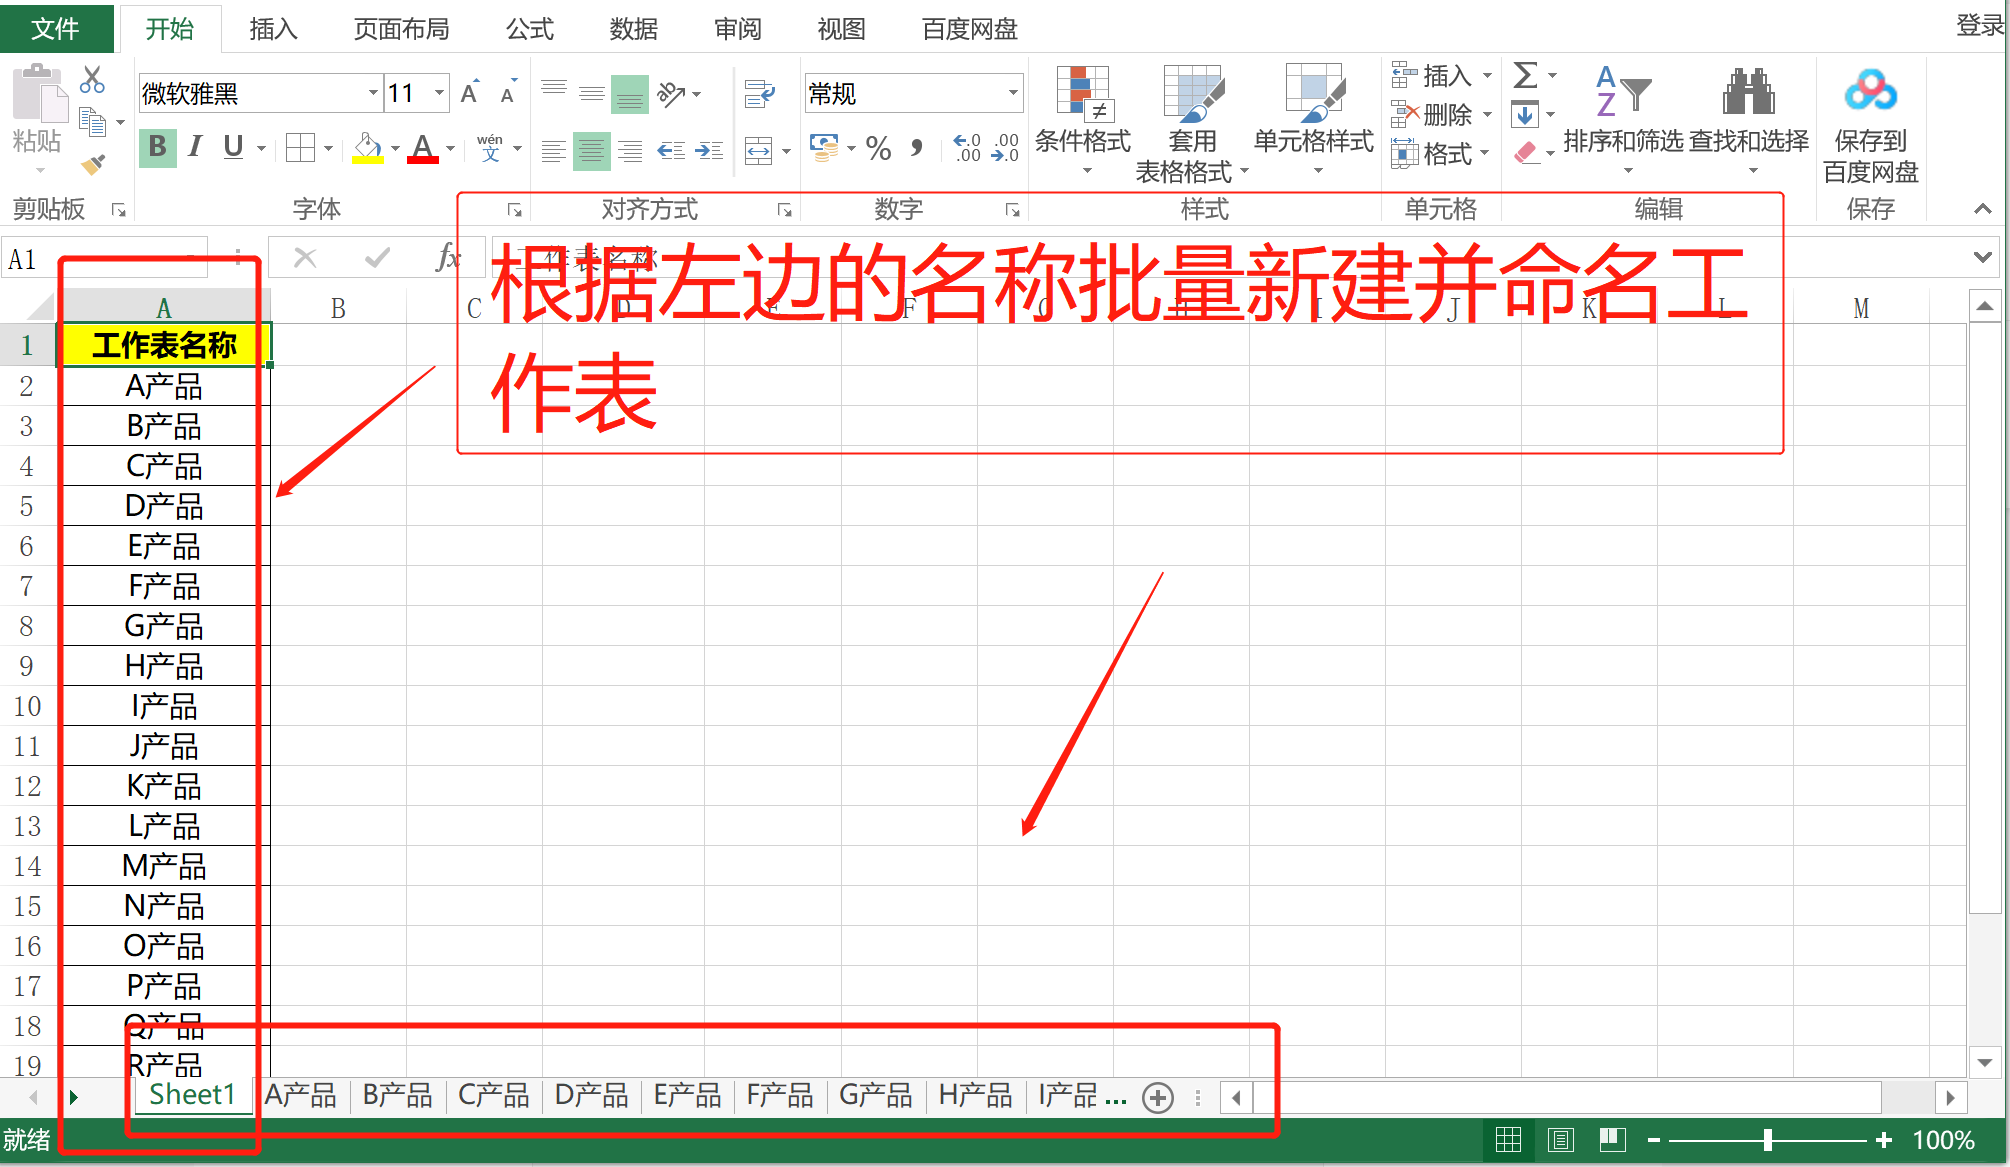The height and width of the screenshot is (1167, 2010).
Task: Open Conditional Formatting (条件格式)
Action: [x=1083, y=120]
